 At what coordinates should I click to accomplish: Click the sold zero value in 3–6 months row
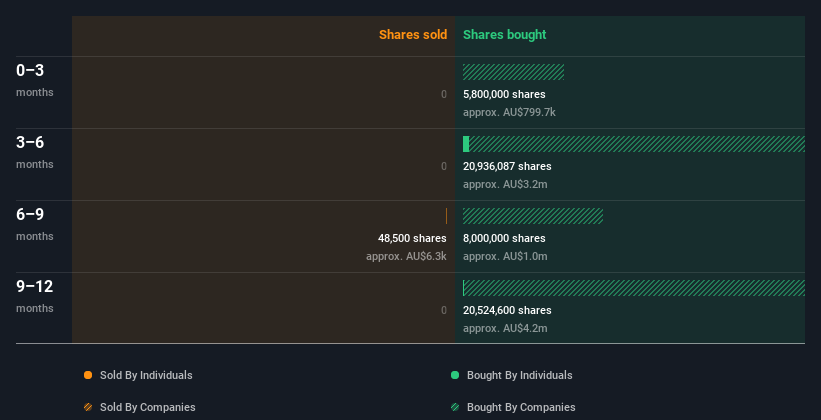(x=444, y=166)
